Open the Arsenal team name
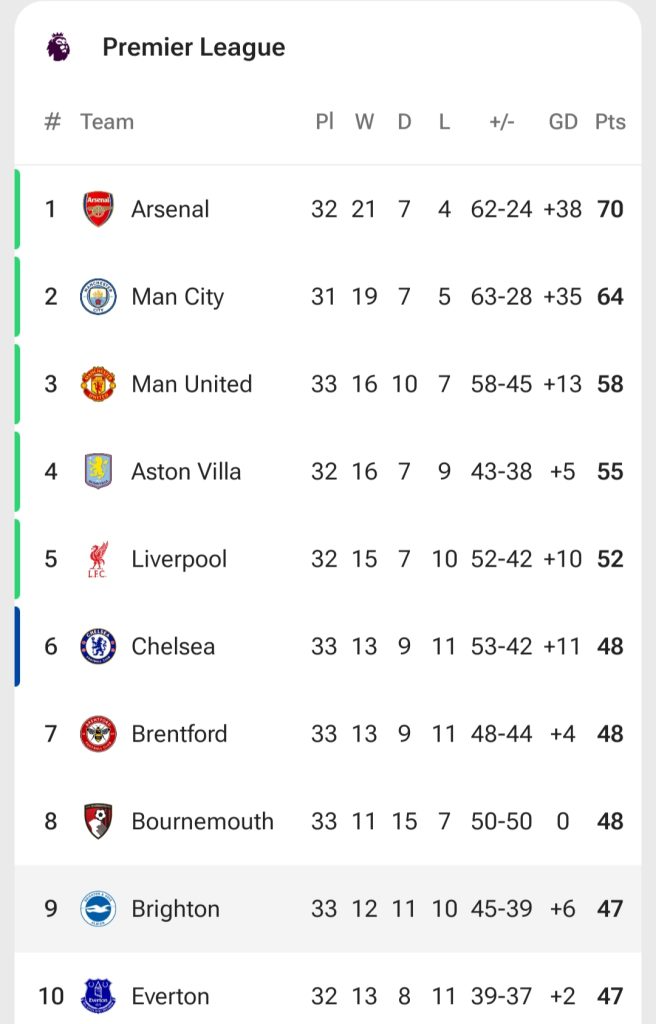This screenshot has height=1024, width=656. point(170,209)
